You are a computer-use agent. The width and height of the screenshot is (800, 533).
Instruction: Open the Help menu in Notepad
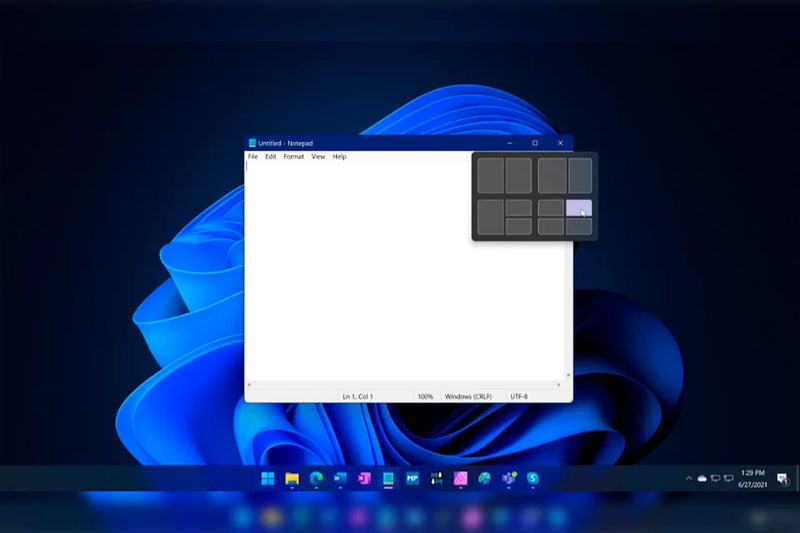[x=339, y=157]
